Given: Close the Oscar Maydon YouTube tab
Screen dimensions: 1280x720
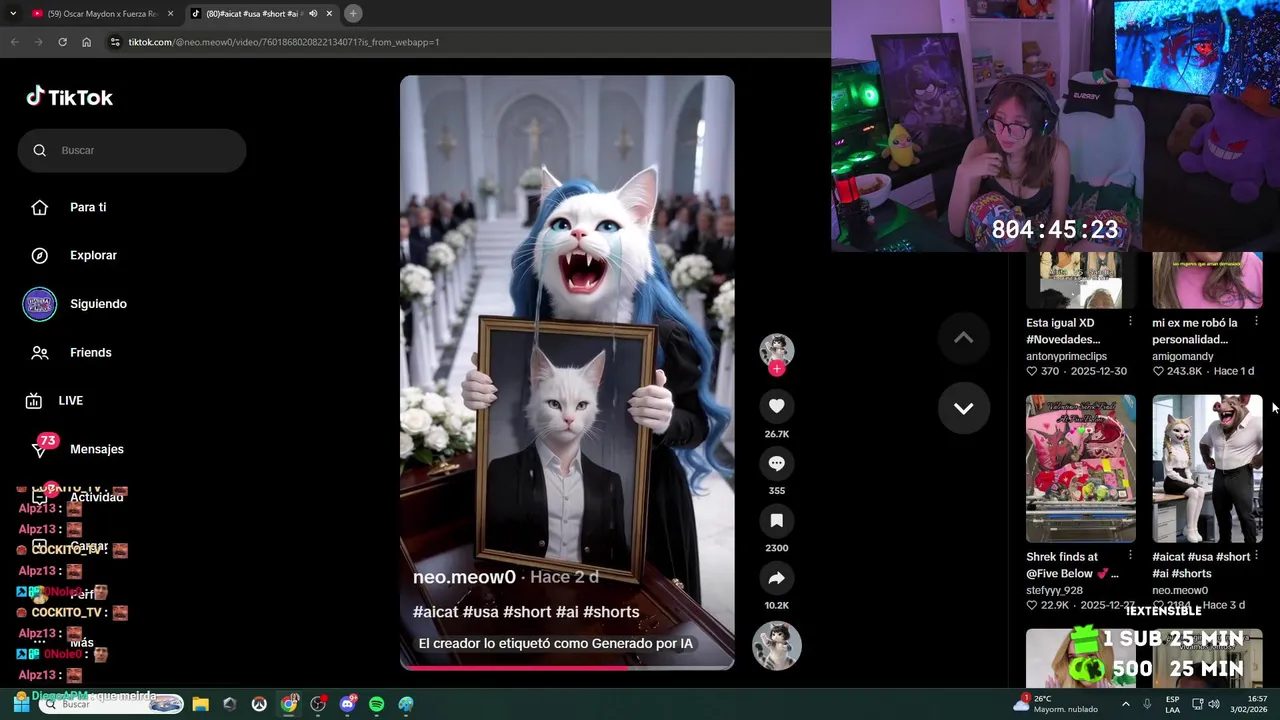Looking at the screenshot, I should pyautogui.click(x=170, y=13).
